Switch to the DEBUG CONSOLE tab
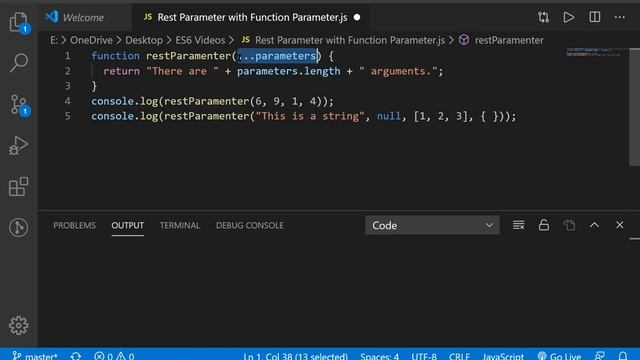 pyautogui.click(x=250, y=225)
